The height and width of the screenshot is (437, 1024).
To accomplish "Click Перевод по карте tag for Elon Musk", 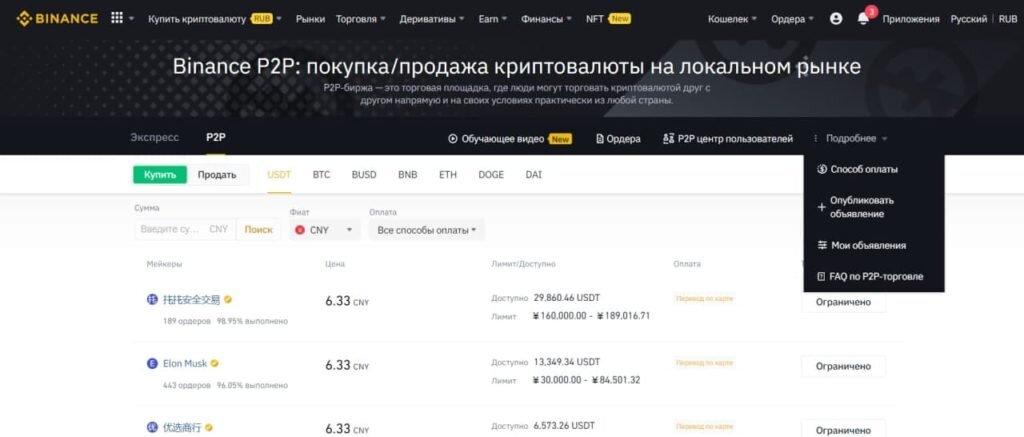I will click(705, 363).
